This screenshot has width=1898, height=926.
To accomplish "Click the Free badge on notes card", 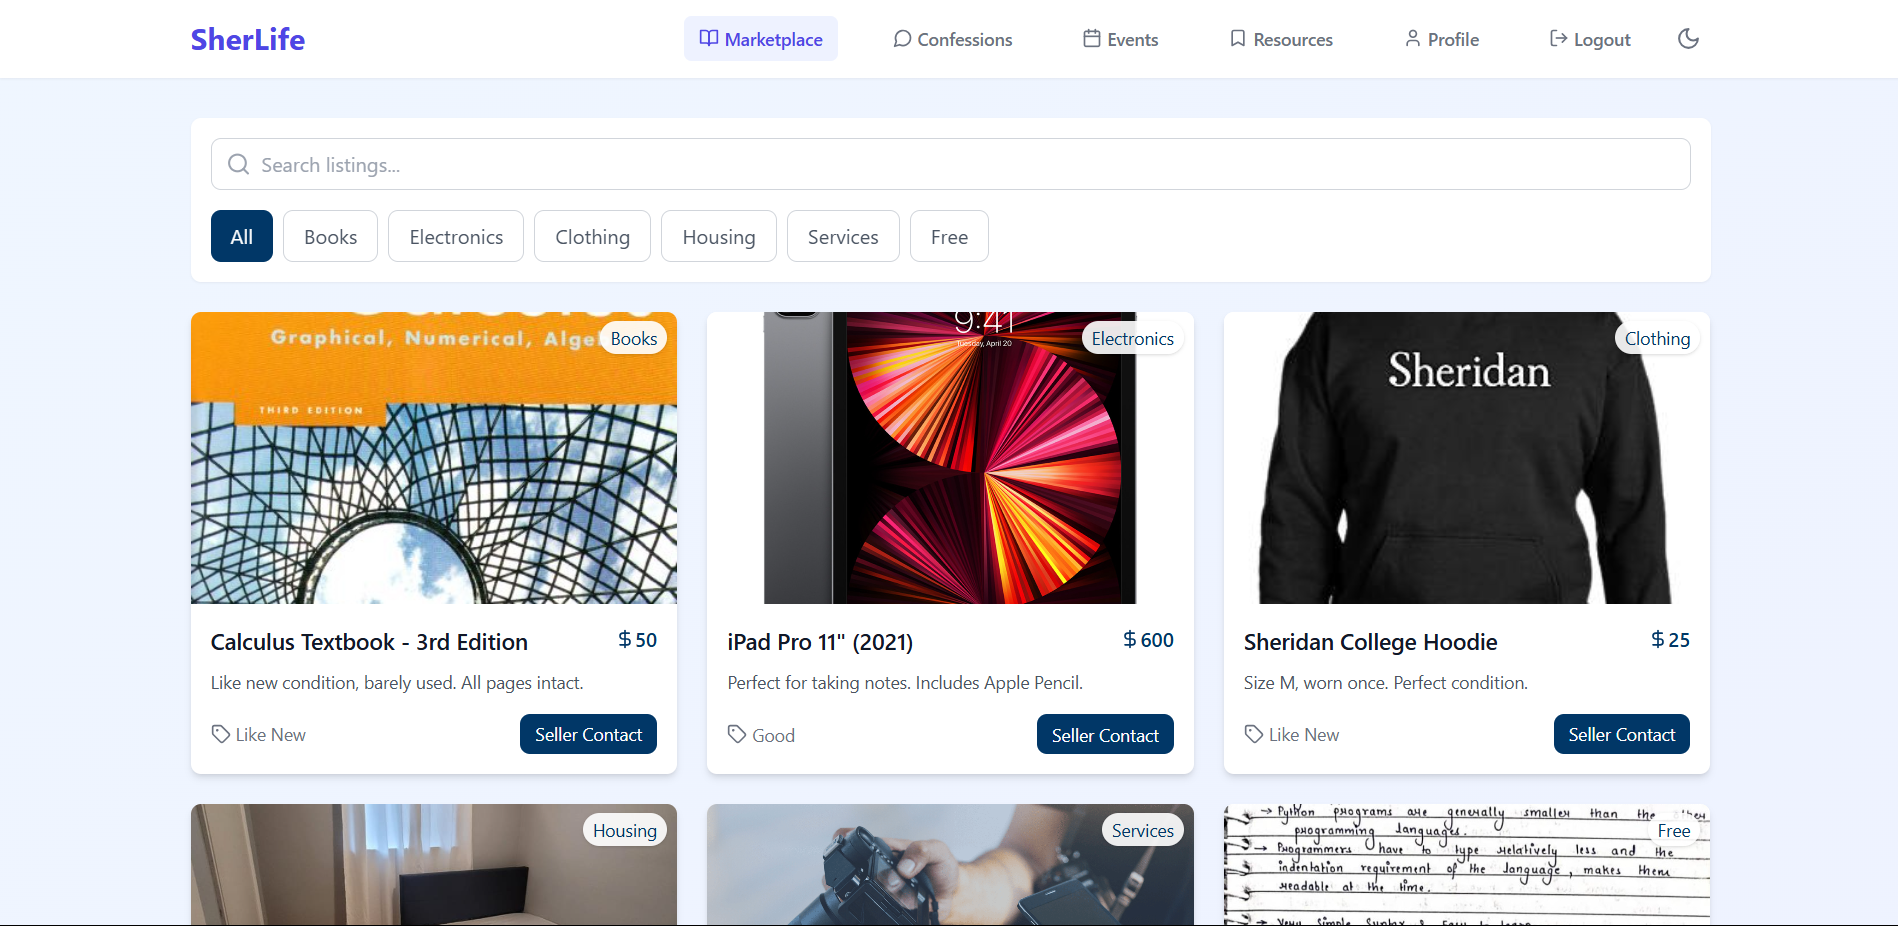I will coord(1674,831).
